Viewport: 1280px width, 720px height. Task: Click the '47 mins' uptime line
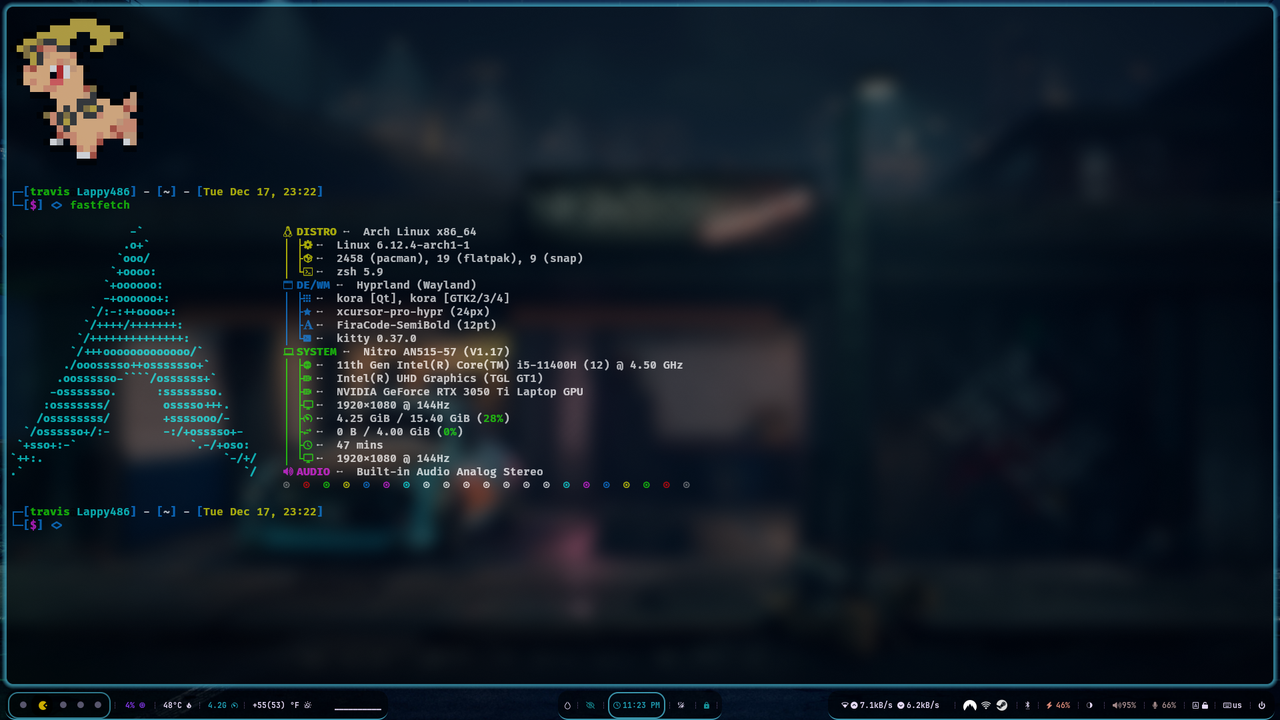(x=359, y=445)
